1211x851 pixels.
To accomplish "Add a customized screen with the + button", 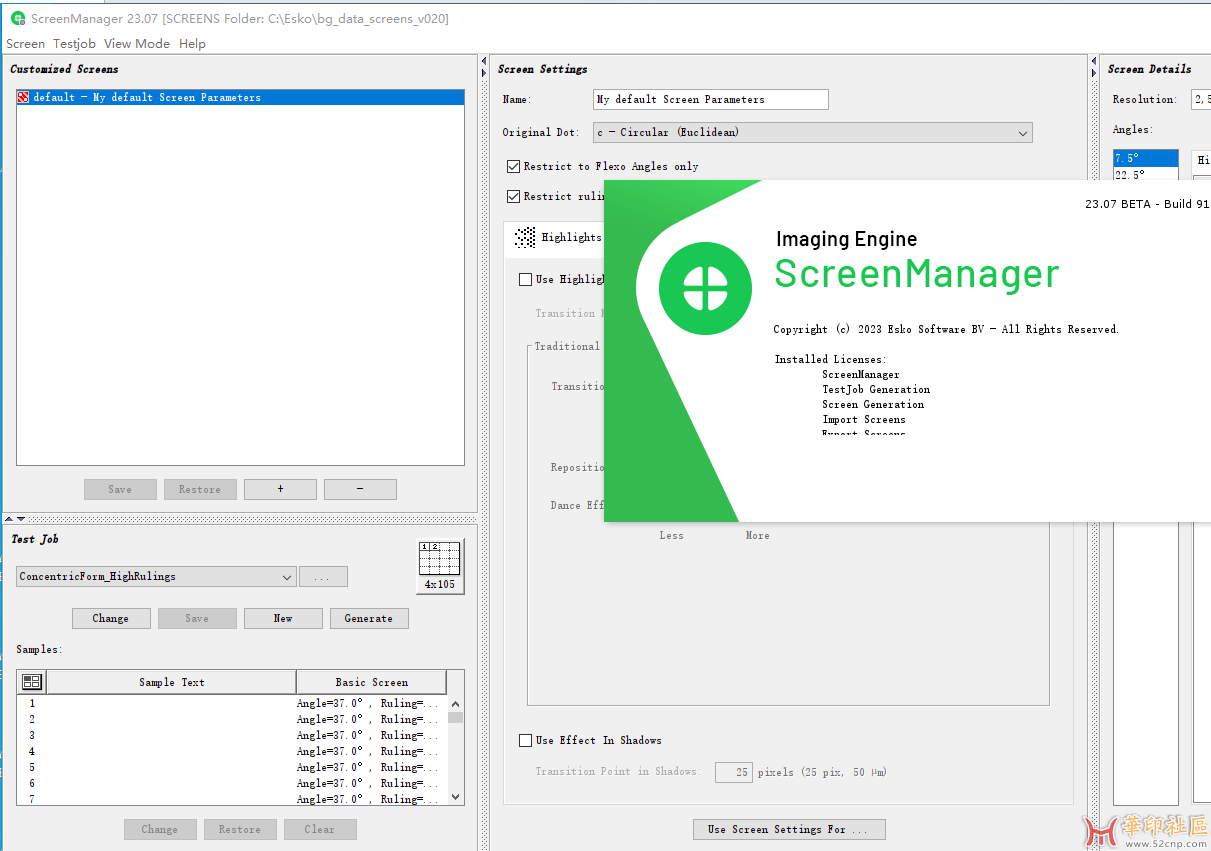I will pyautogui.click(x=280, y=489).
